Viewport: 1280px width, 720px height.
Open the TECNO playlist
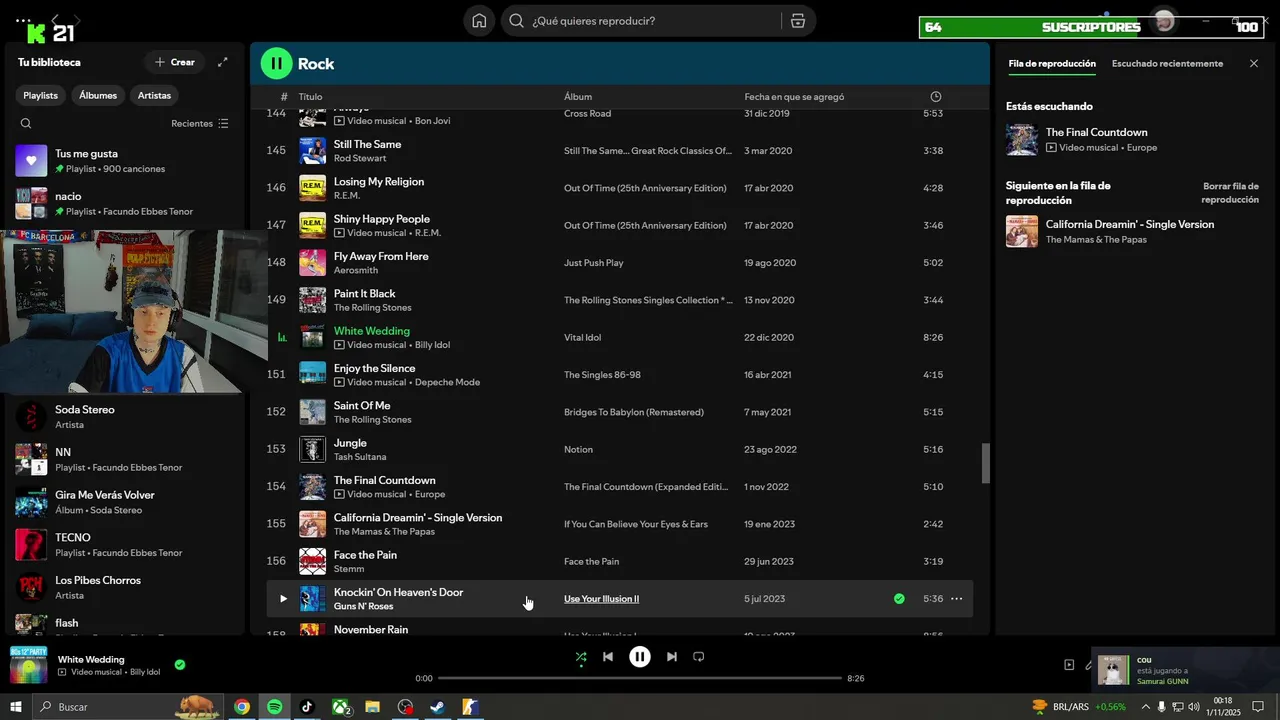coord(125,545)
